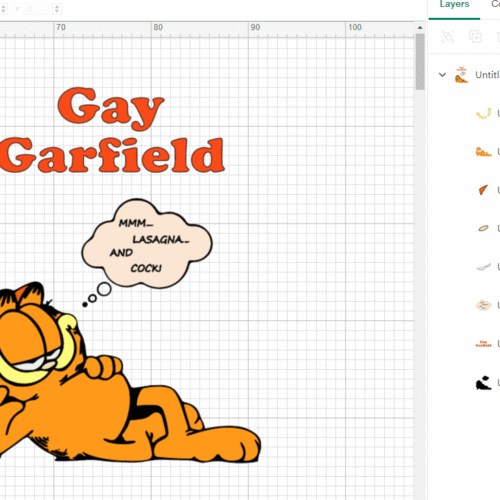Click the Y position input field
500x500 pixels.
pos(38,9)
